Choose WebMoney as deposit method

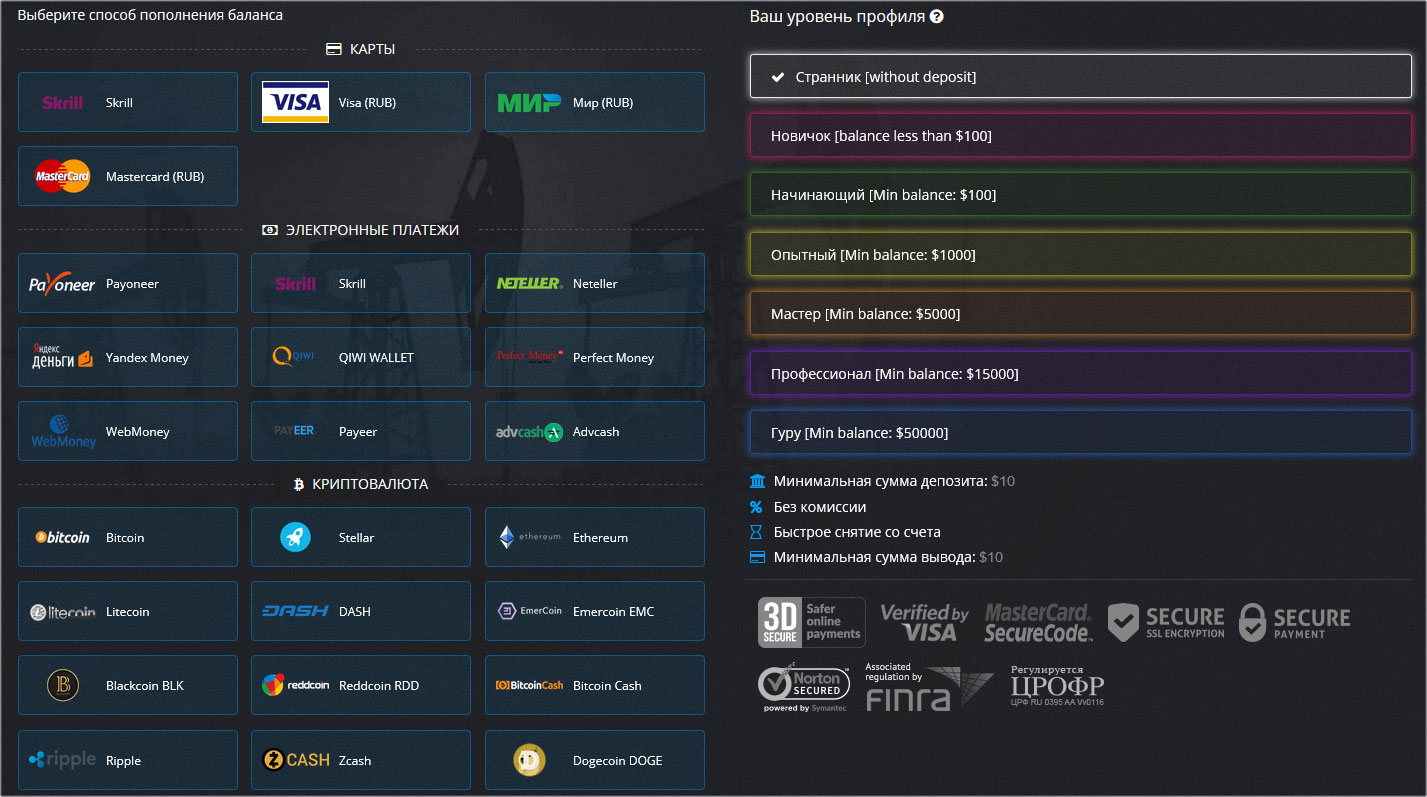[128, 431]
